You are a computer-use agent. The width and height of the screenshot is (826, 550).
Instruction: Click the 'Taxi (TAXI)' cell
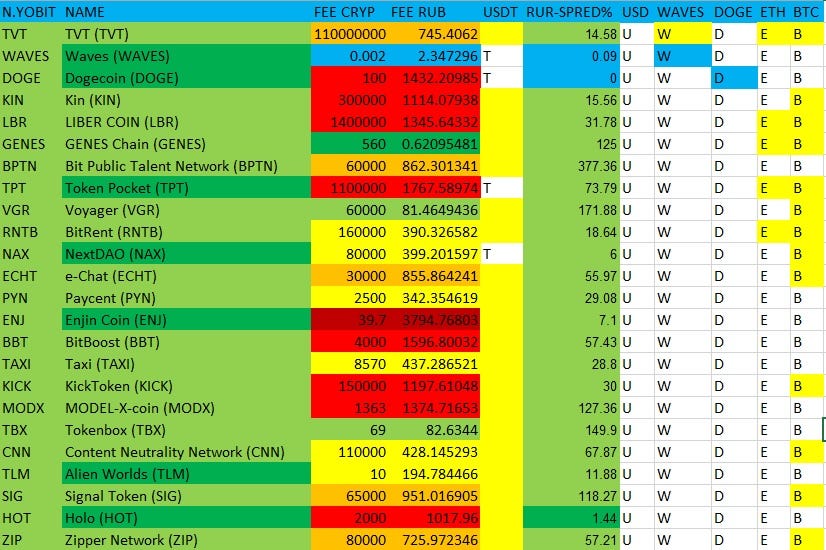[186, 364]
